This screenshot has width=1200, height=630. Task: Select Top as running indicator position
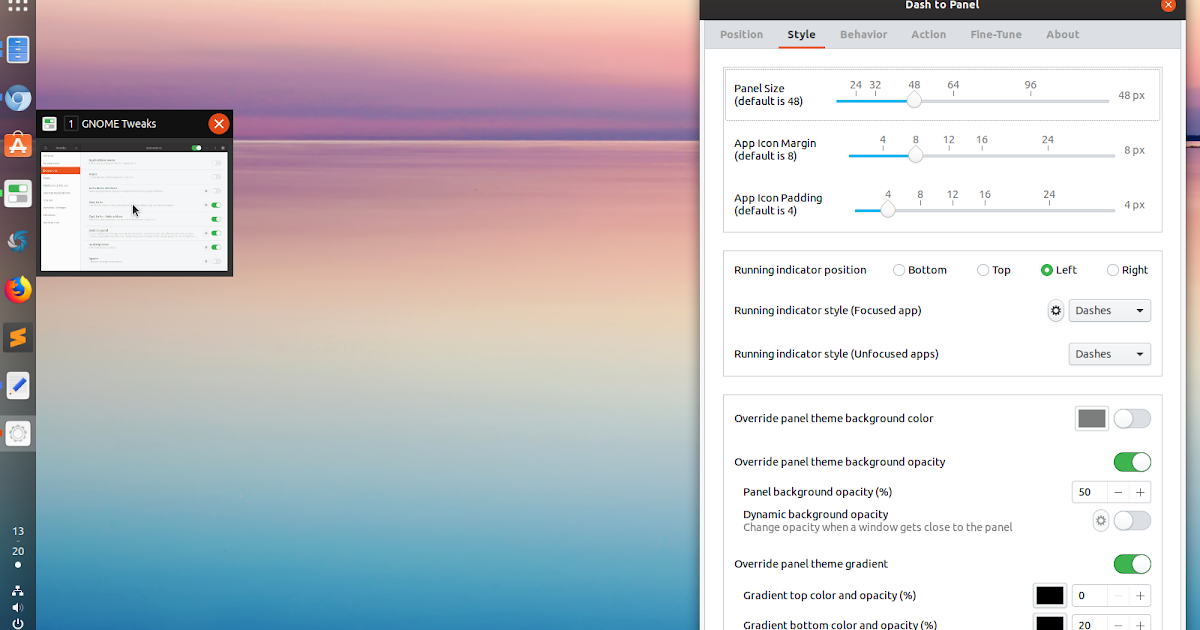982,269
